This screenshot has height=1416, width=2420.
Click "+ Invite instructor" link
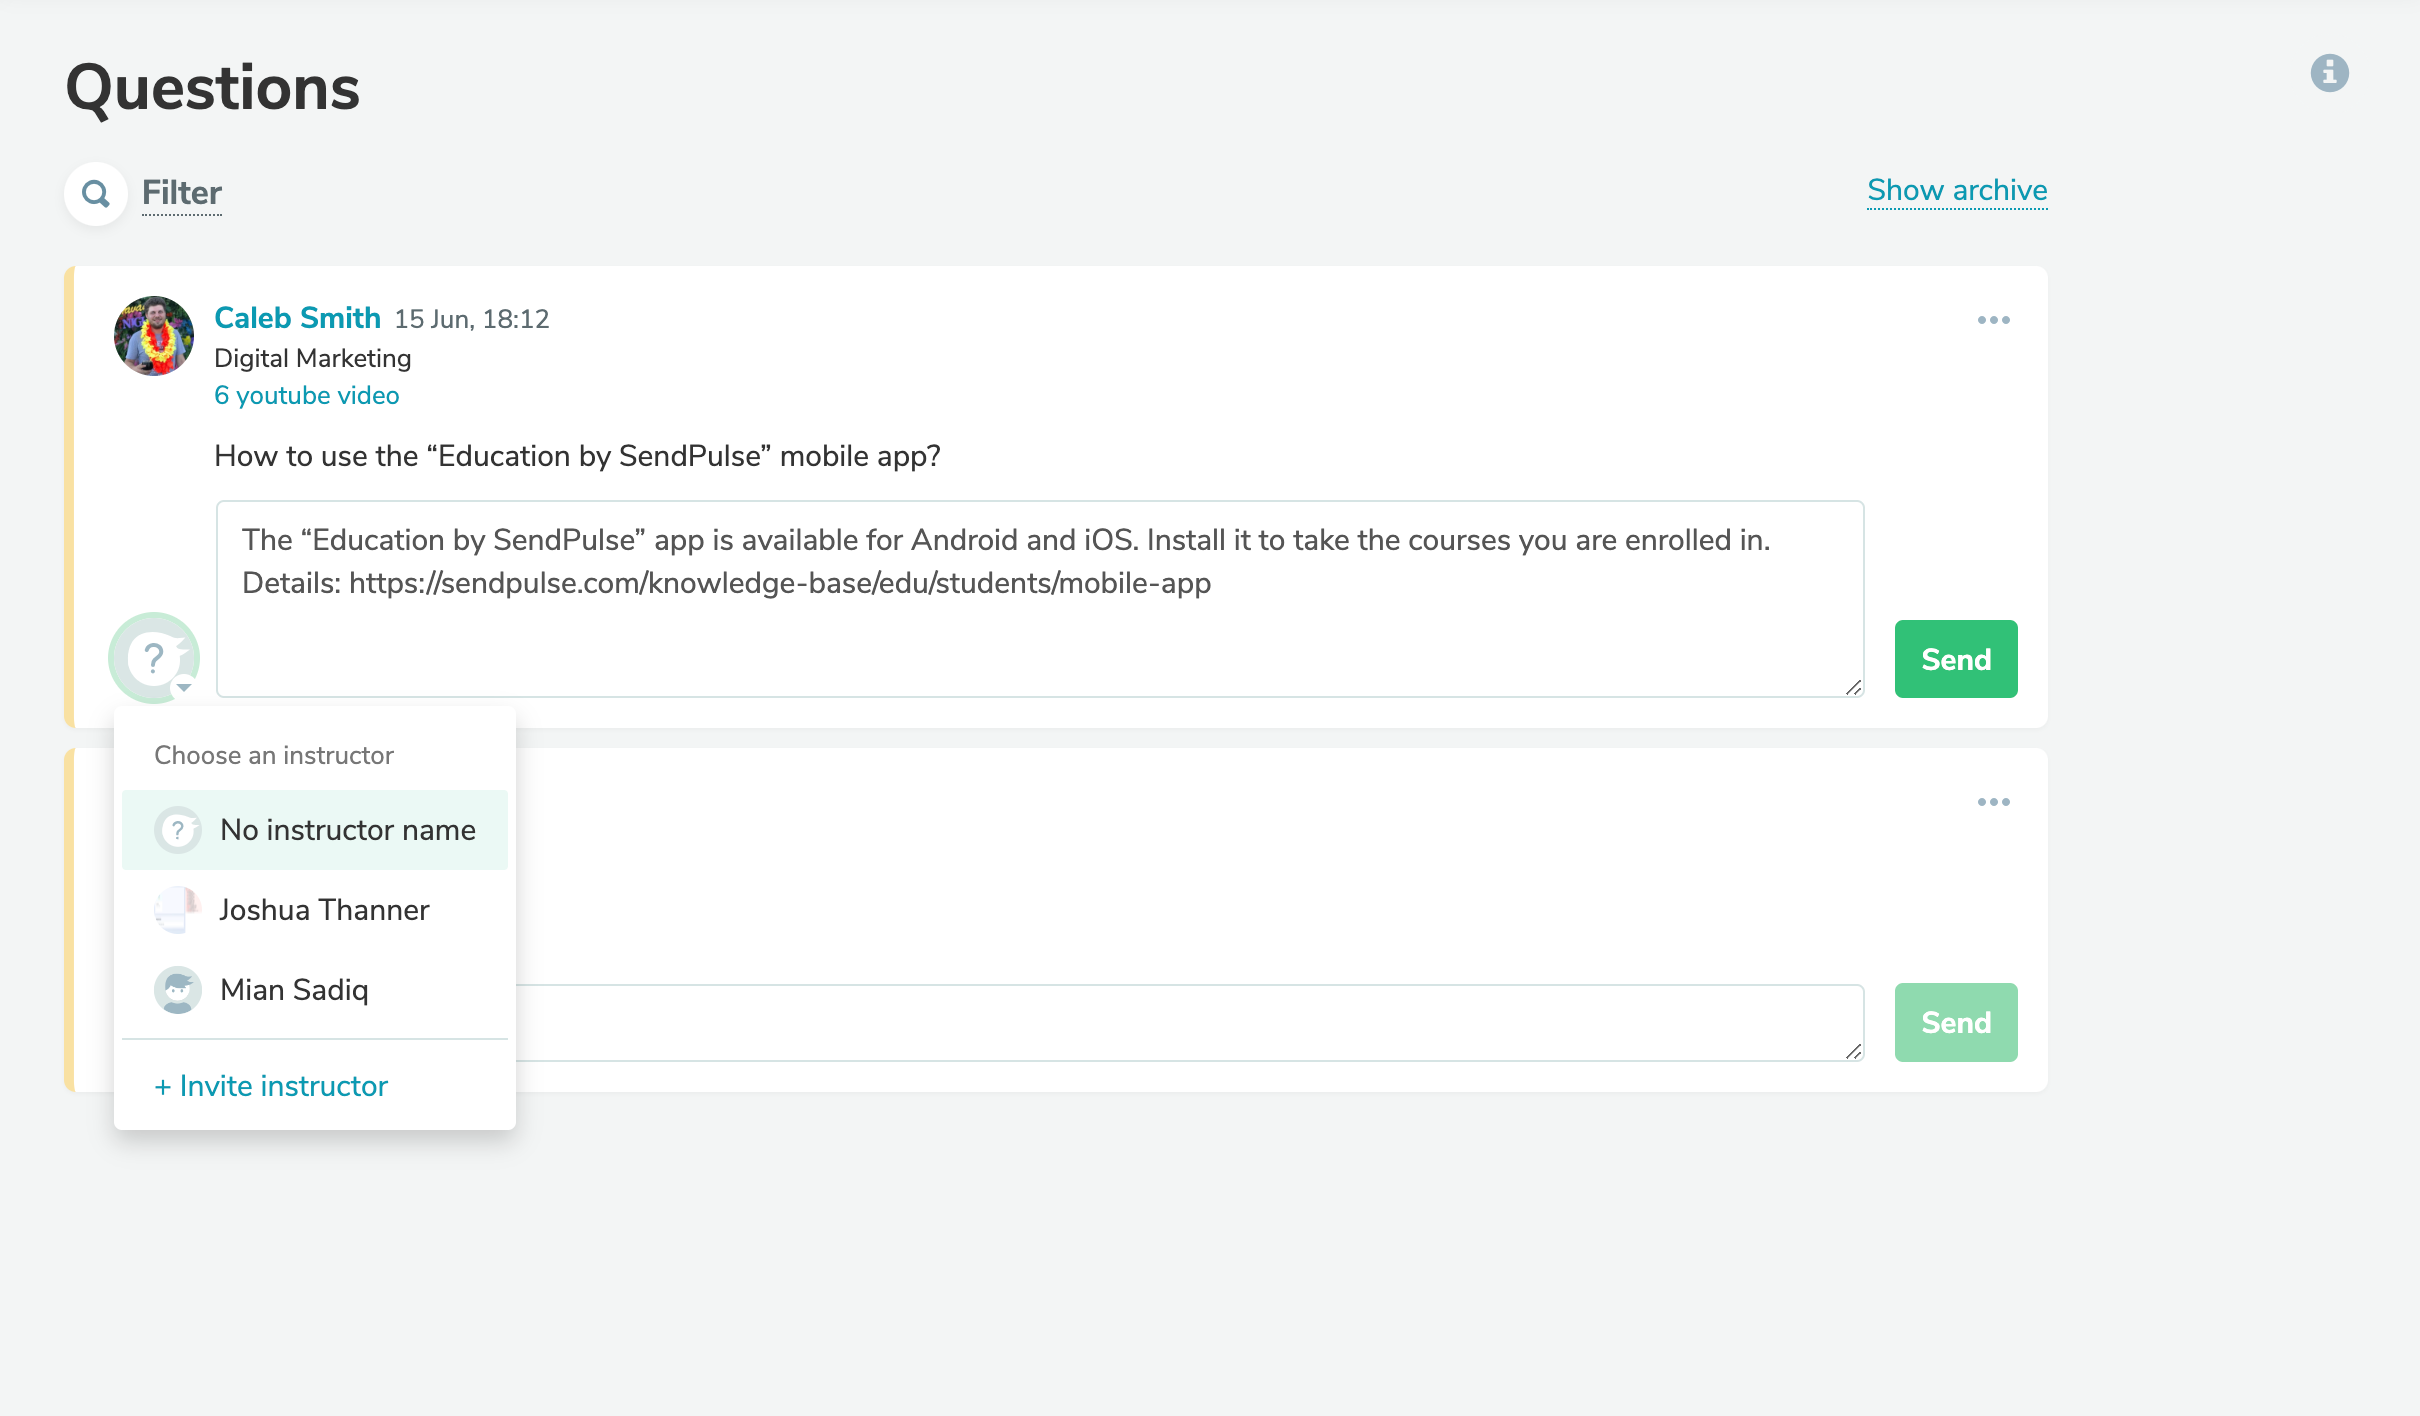(271, 1086)
